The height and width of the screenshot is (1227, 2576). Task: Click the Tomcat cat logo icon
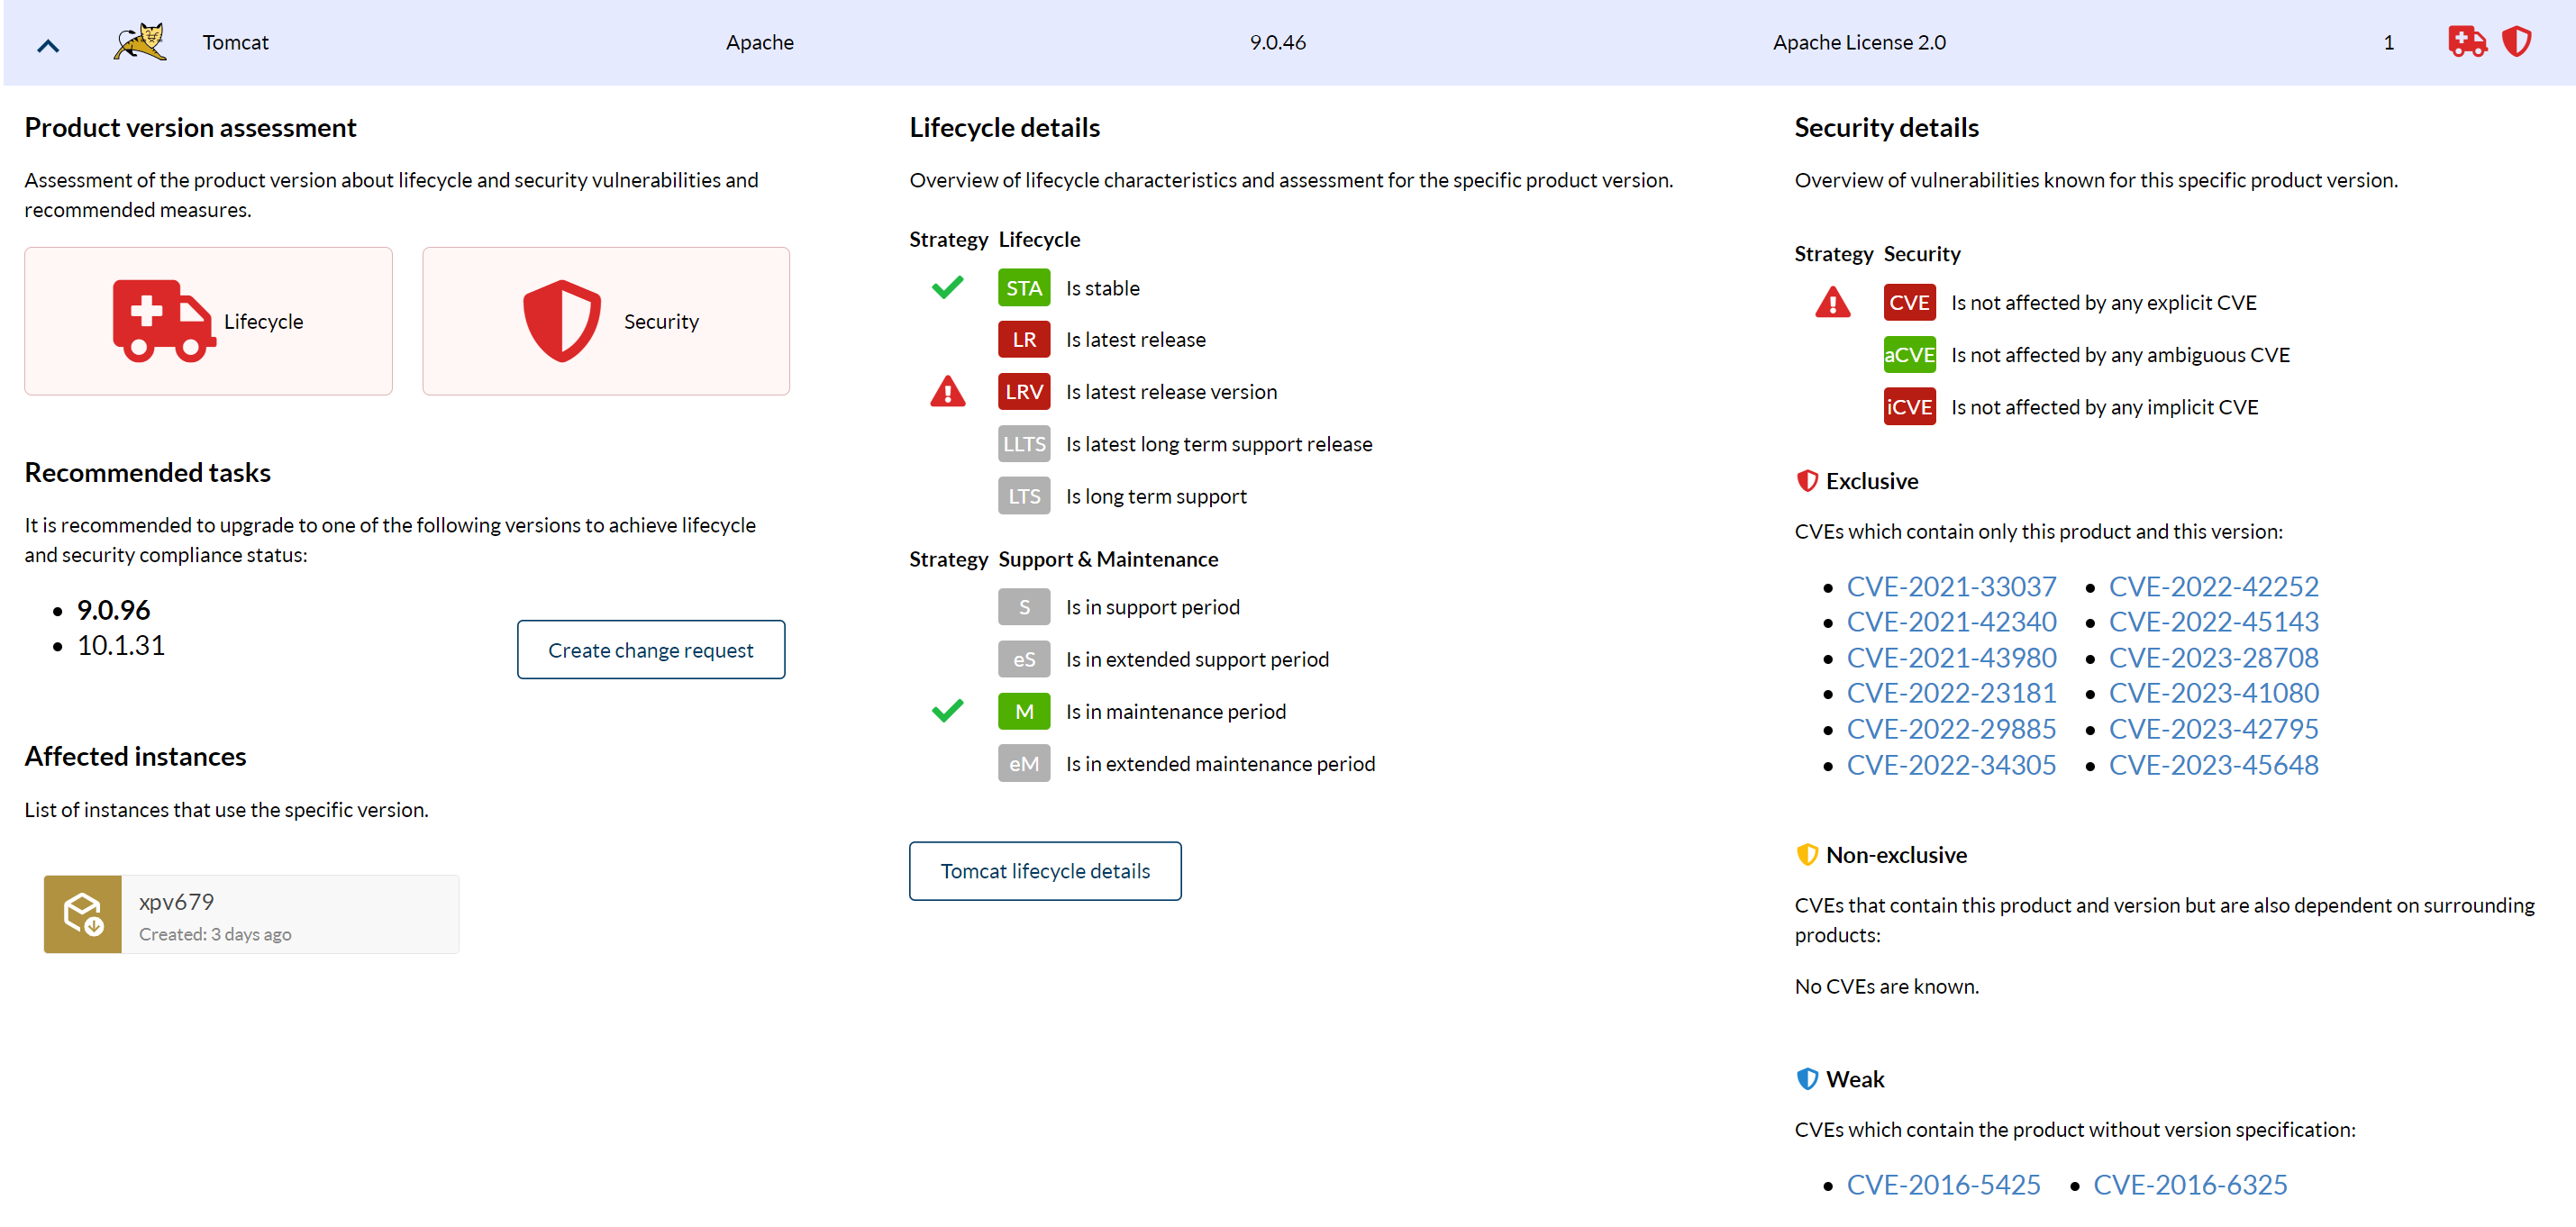pyautogui.click(x=140, y=42)
